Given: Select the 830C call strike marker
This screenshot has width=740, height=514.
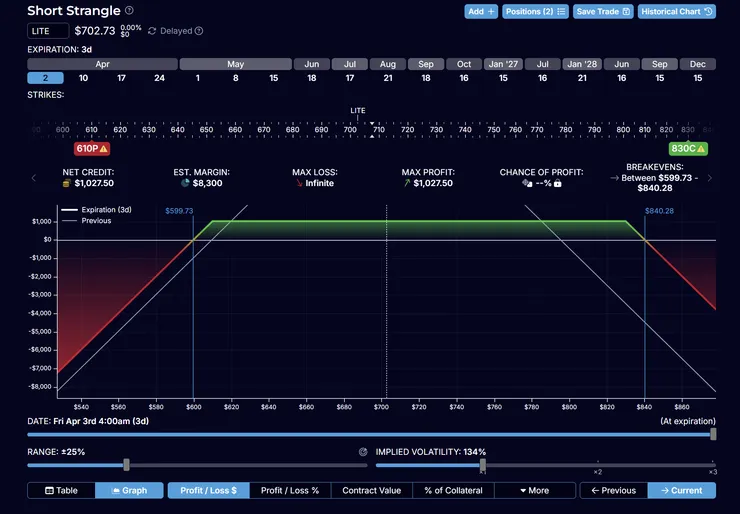Looking at the screenshot, I should point(689,148).
